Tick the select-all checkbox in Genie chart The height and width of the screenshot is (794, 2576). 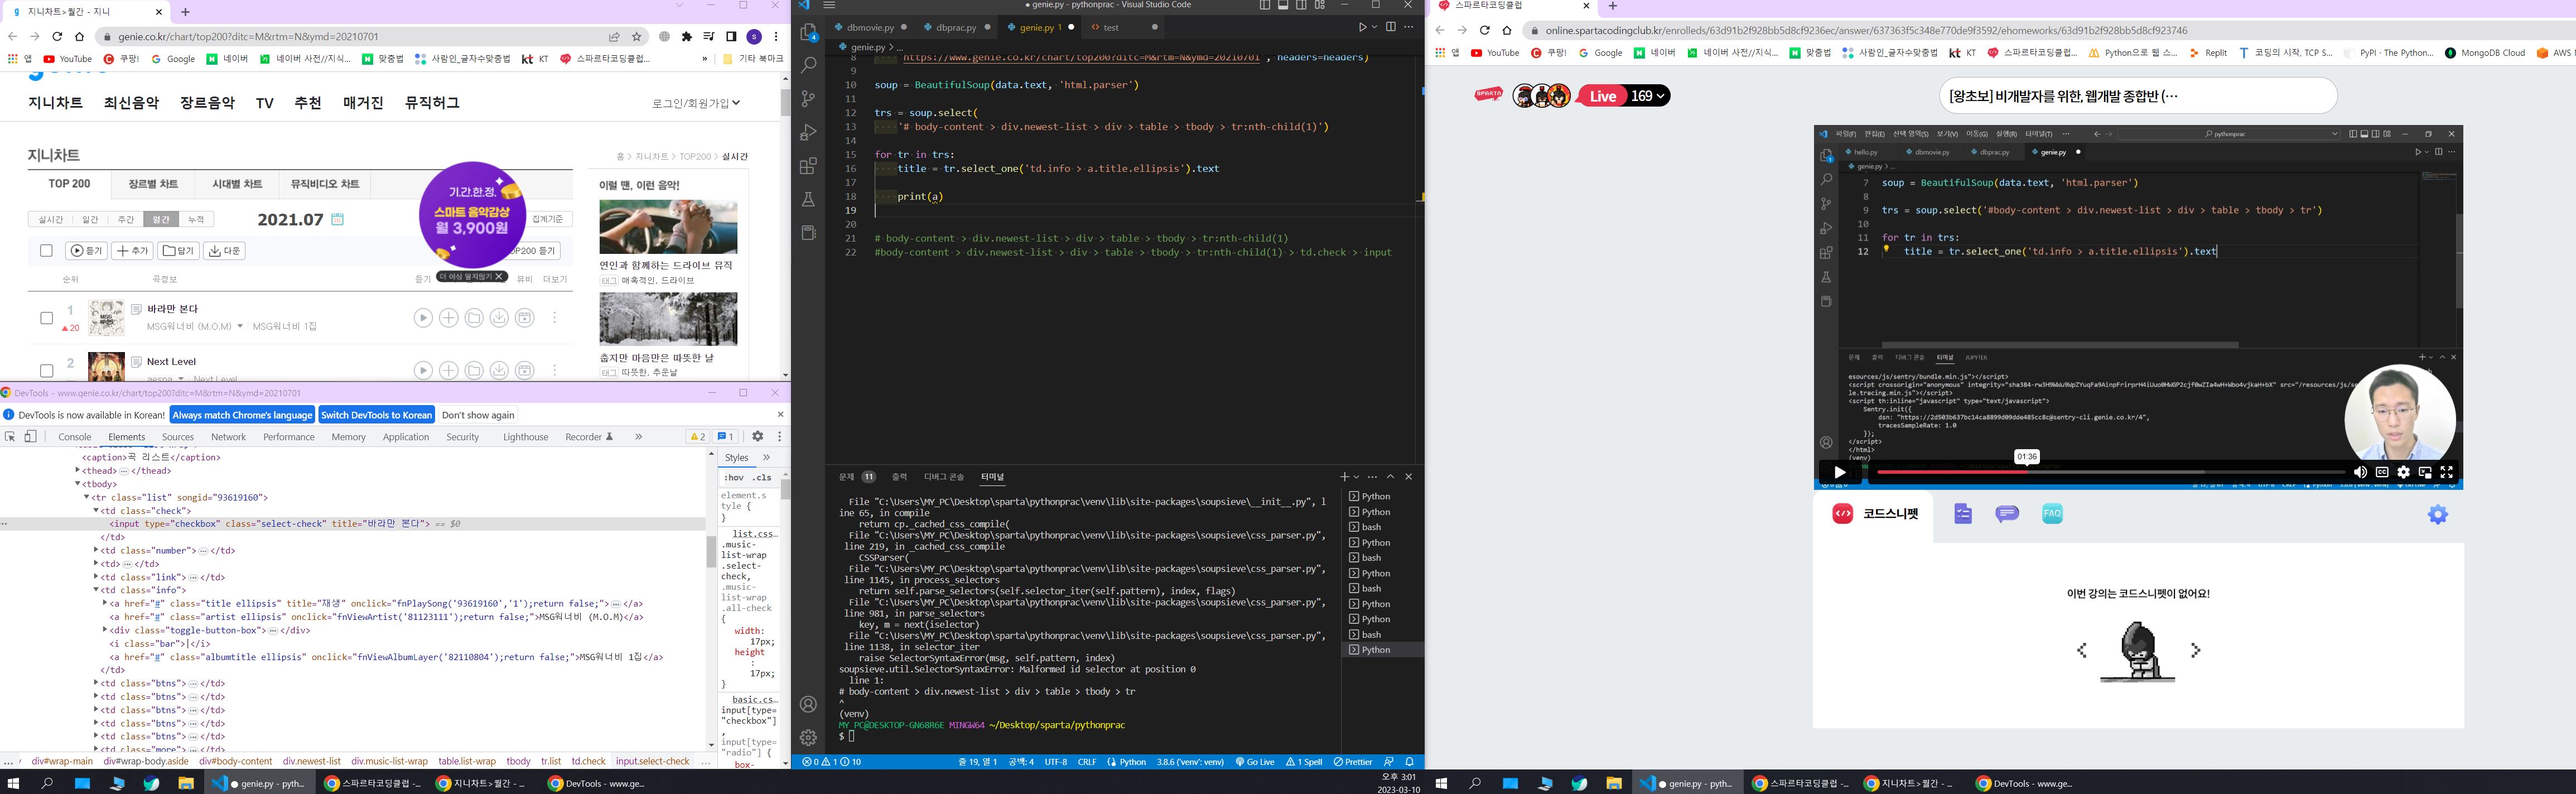46,251
